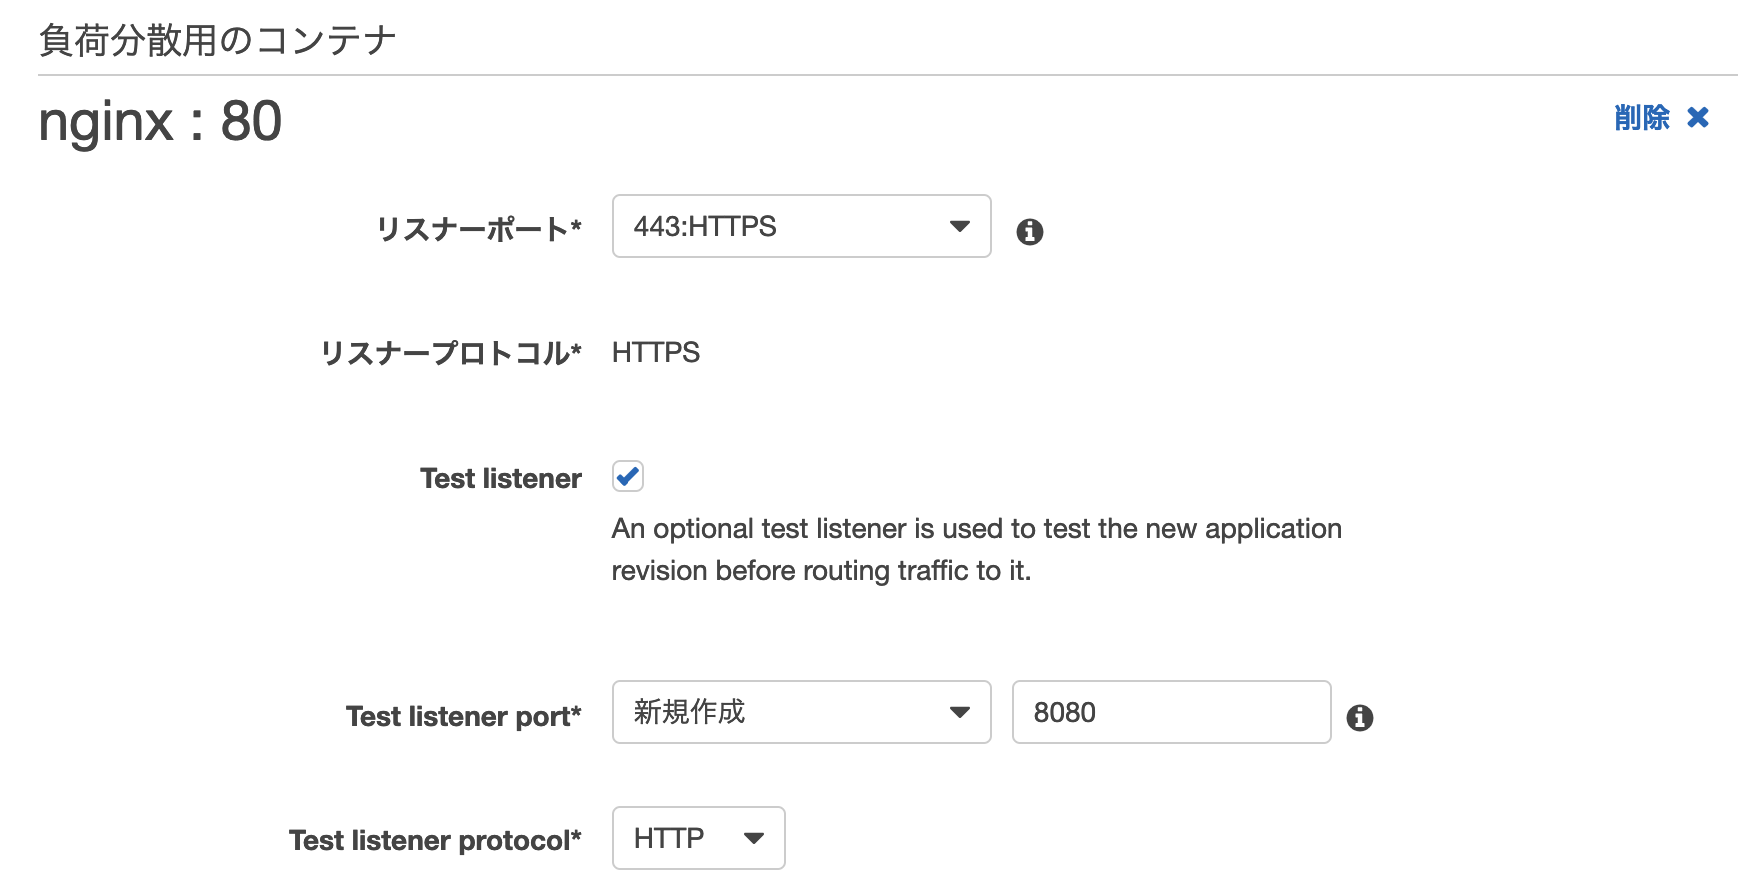The width and height of the screenshot is (1756, 894).
Task: Click the blue X icon beside 削除
Action: pyautogui.click(x=1697, y=118)
